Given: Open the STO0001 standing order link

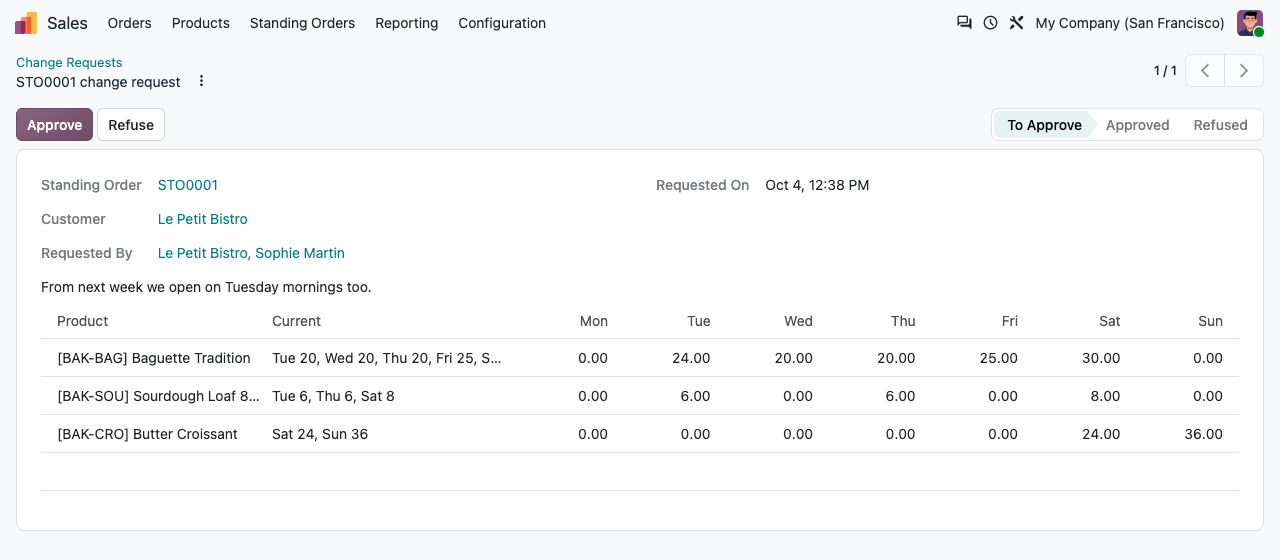Looking at the screenshot, I should click(x=188, y=185).
